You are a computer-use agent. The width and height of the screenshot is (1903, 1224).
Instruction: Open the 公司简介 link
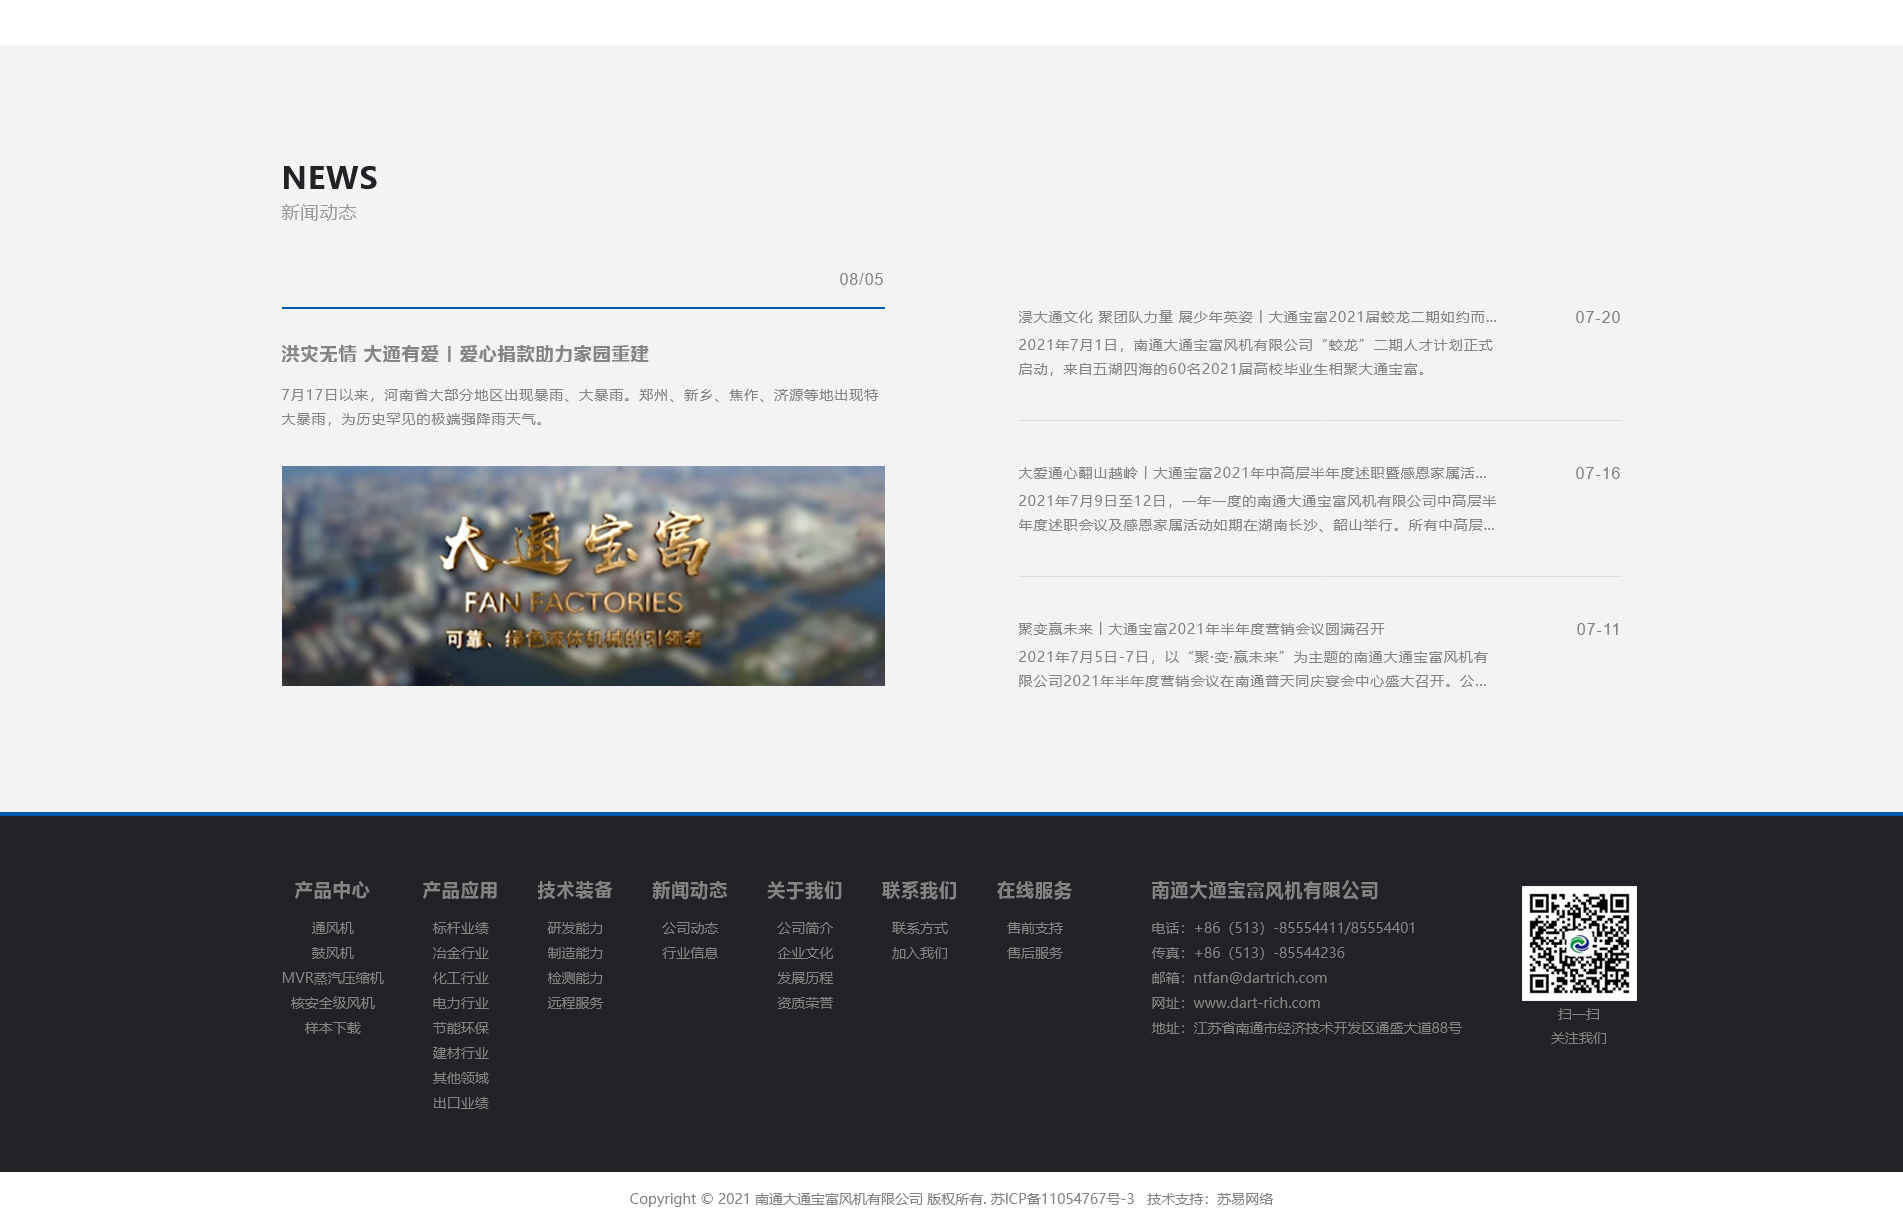[x=805, y=928]
